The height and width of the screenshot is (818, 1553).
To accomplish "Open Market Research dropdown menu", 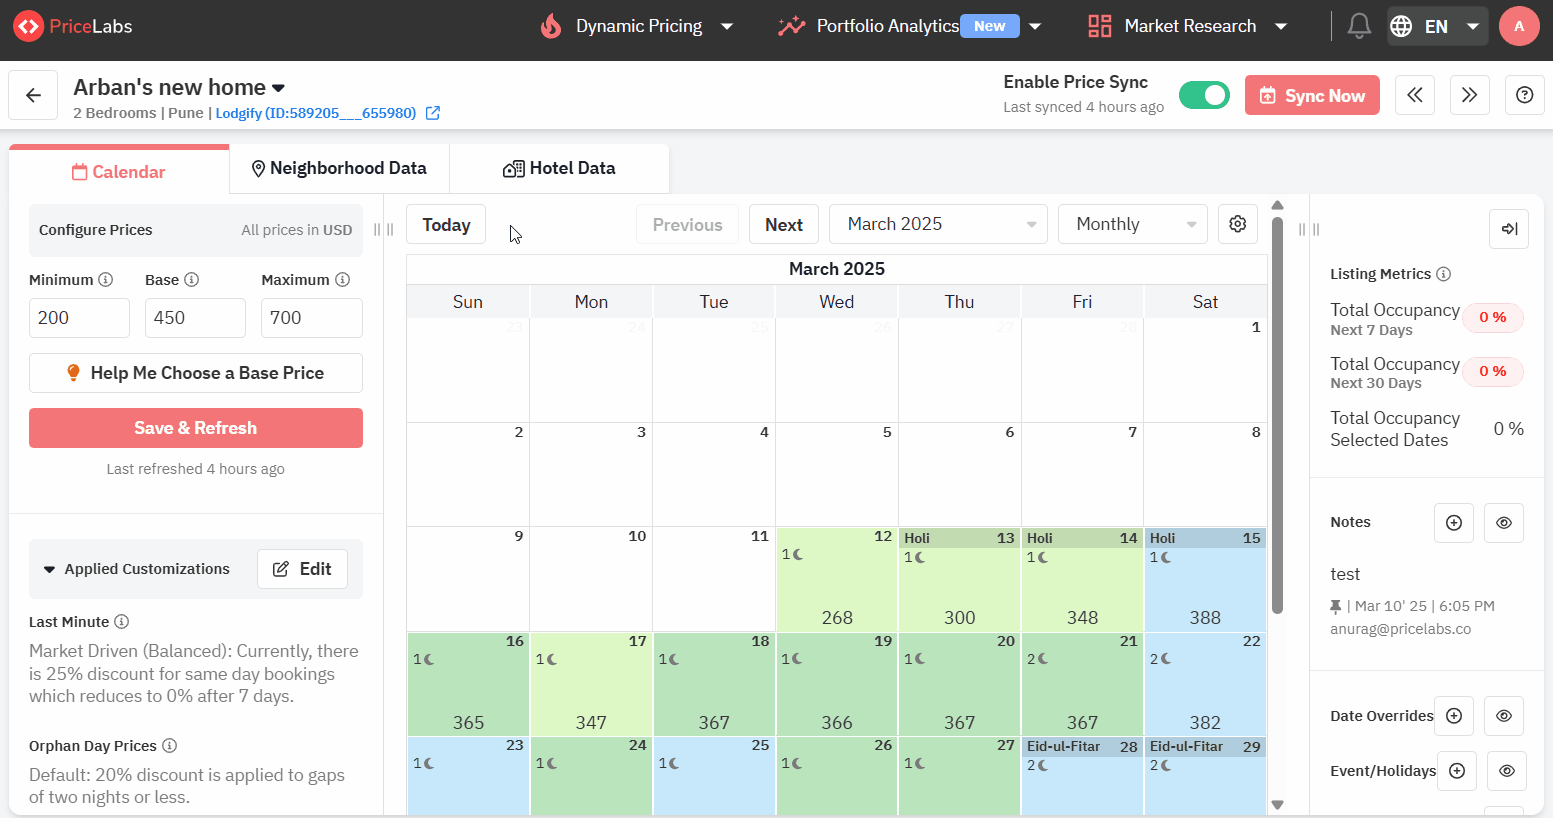I will tap(1188, 26).
